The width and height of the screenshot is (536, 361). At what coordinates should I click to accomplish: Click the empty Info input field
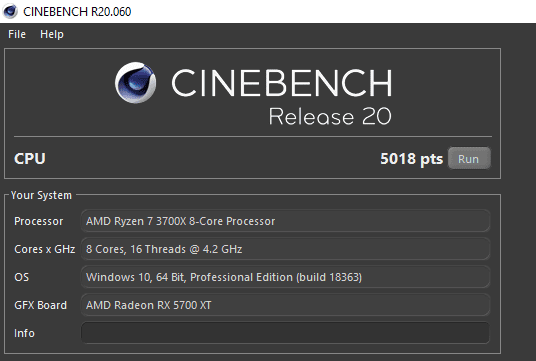tap(285, 333)
